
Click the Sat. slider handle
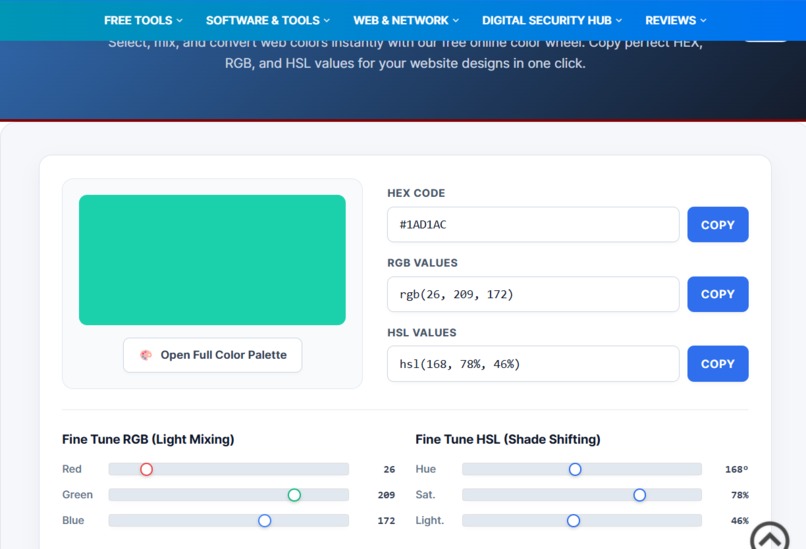point(639,495)
